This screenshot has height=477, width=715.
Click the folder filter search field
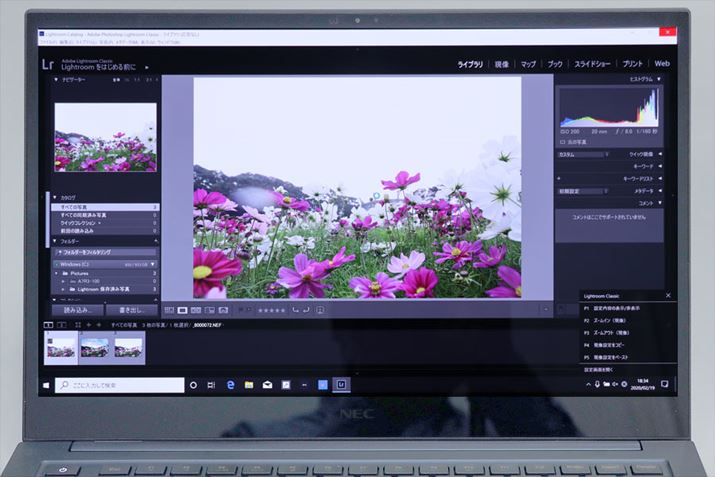106,252
